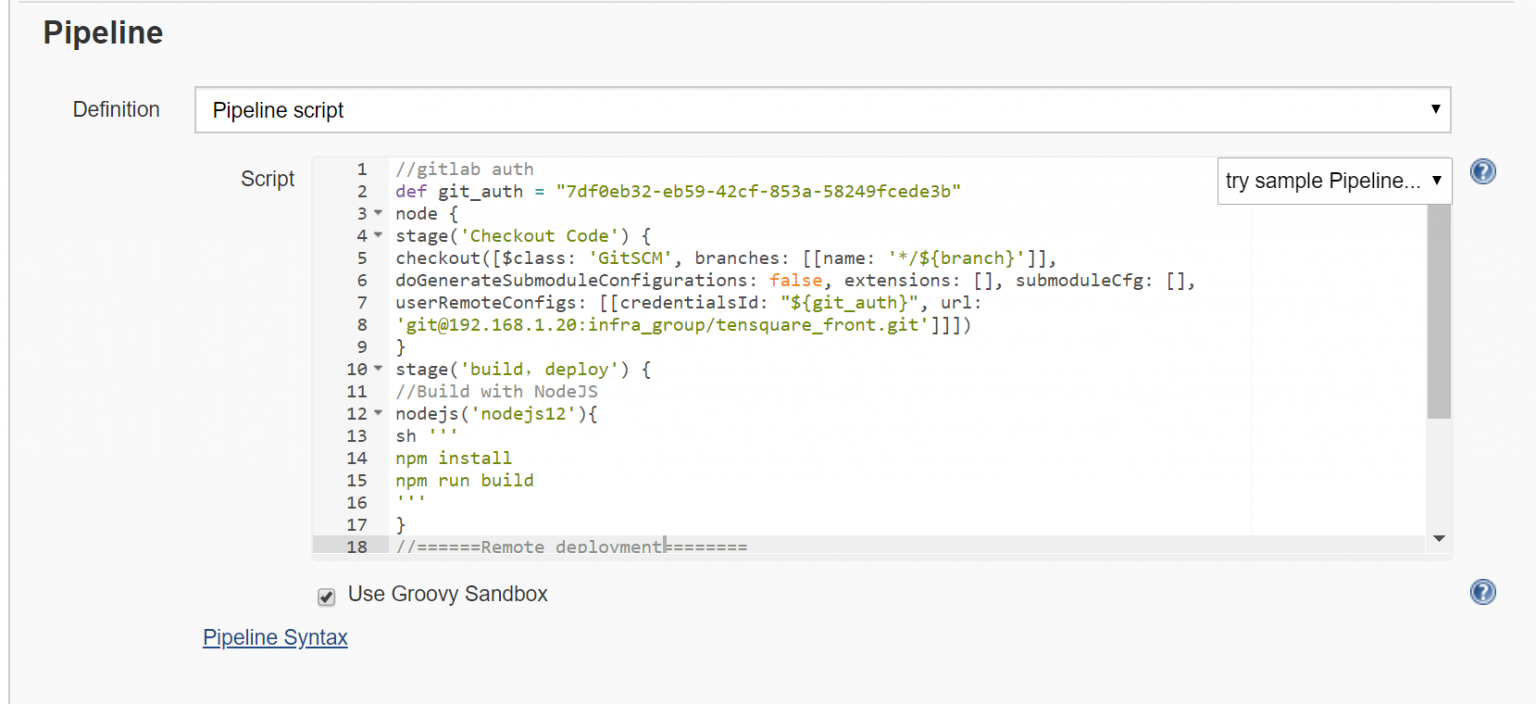Click line number 5 beside the checkout call

[x=361, y=258]
